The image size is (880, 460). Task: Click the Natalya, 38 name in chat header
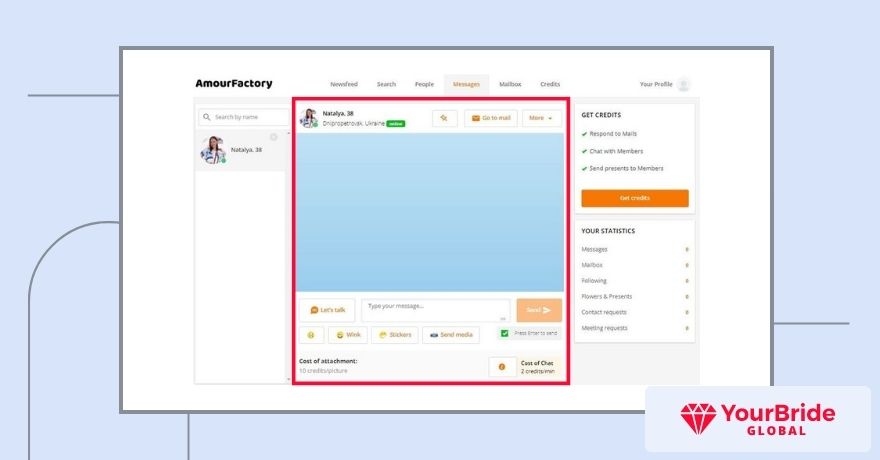pos(338,113)
